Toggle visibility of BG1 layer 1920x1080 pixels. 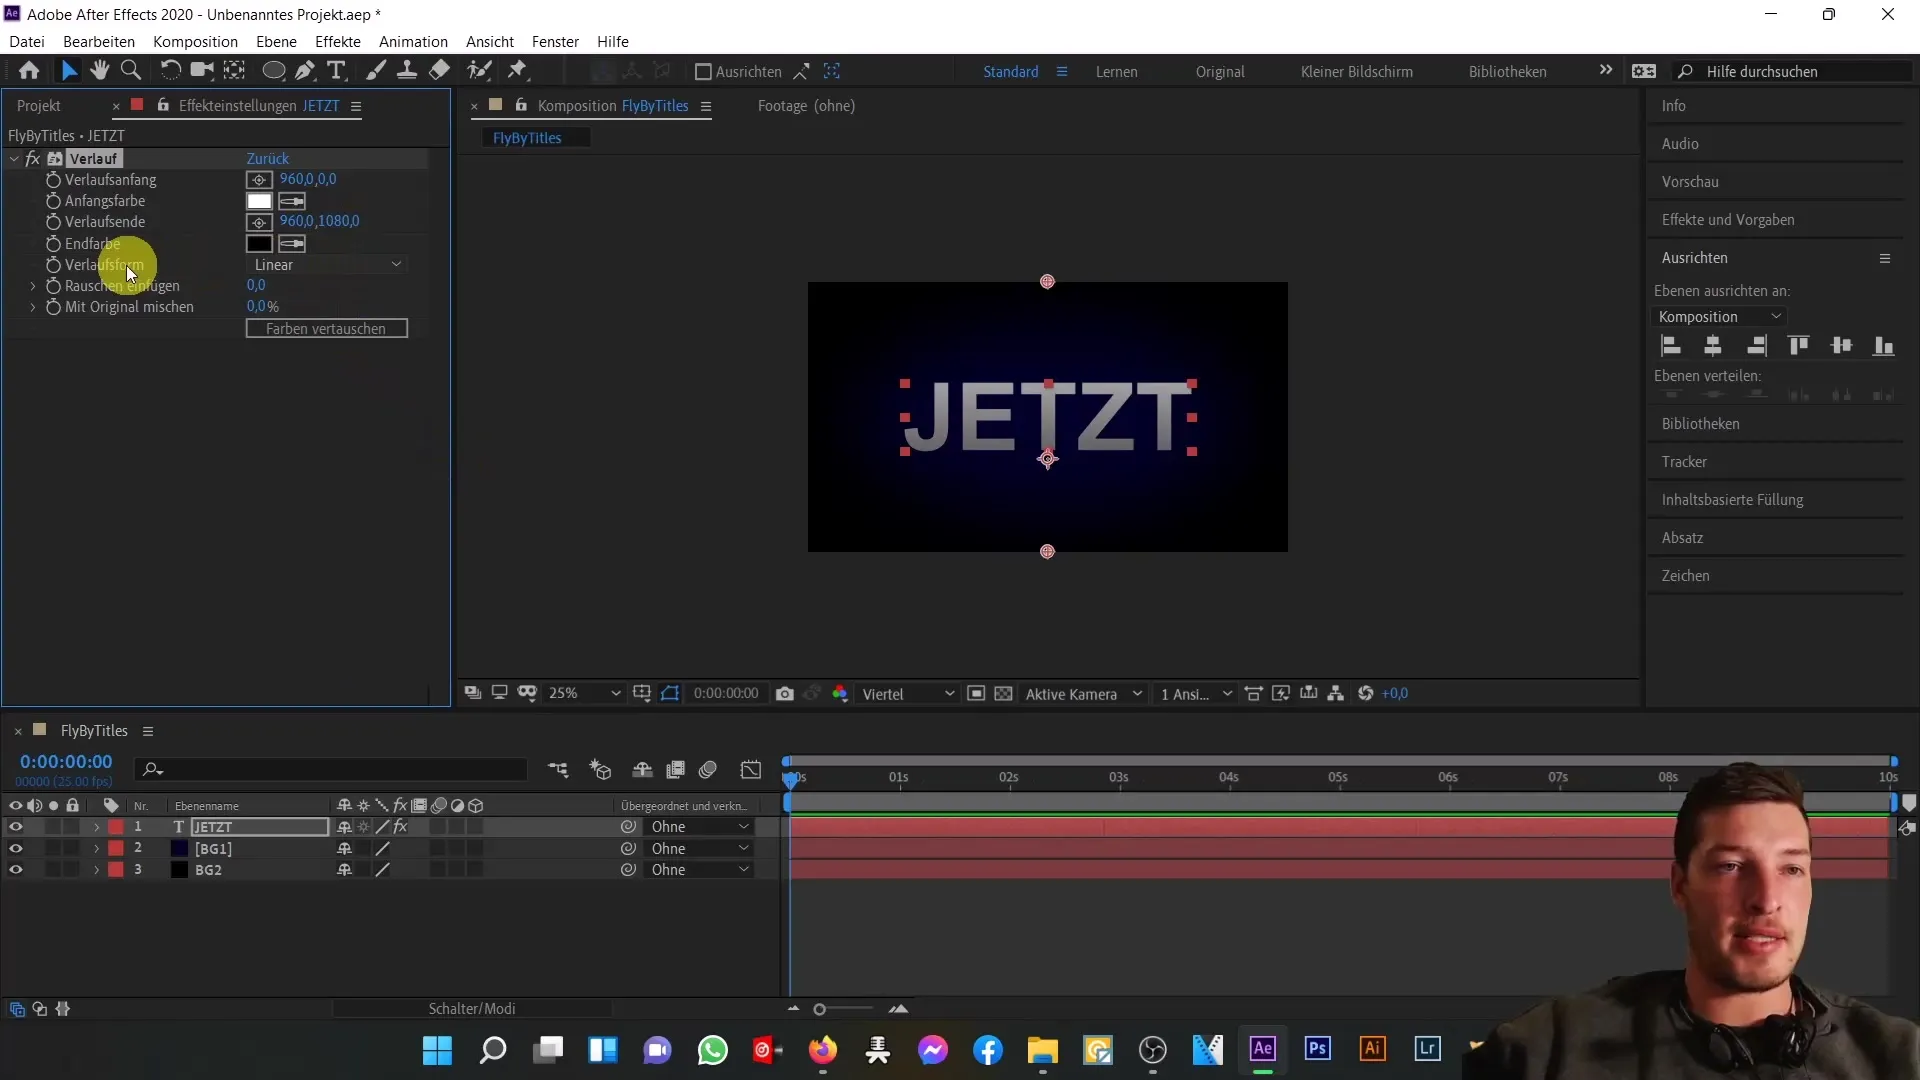(15, 848)
